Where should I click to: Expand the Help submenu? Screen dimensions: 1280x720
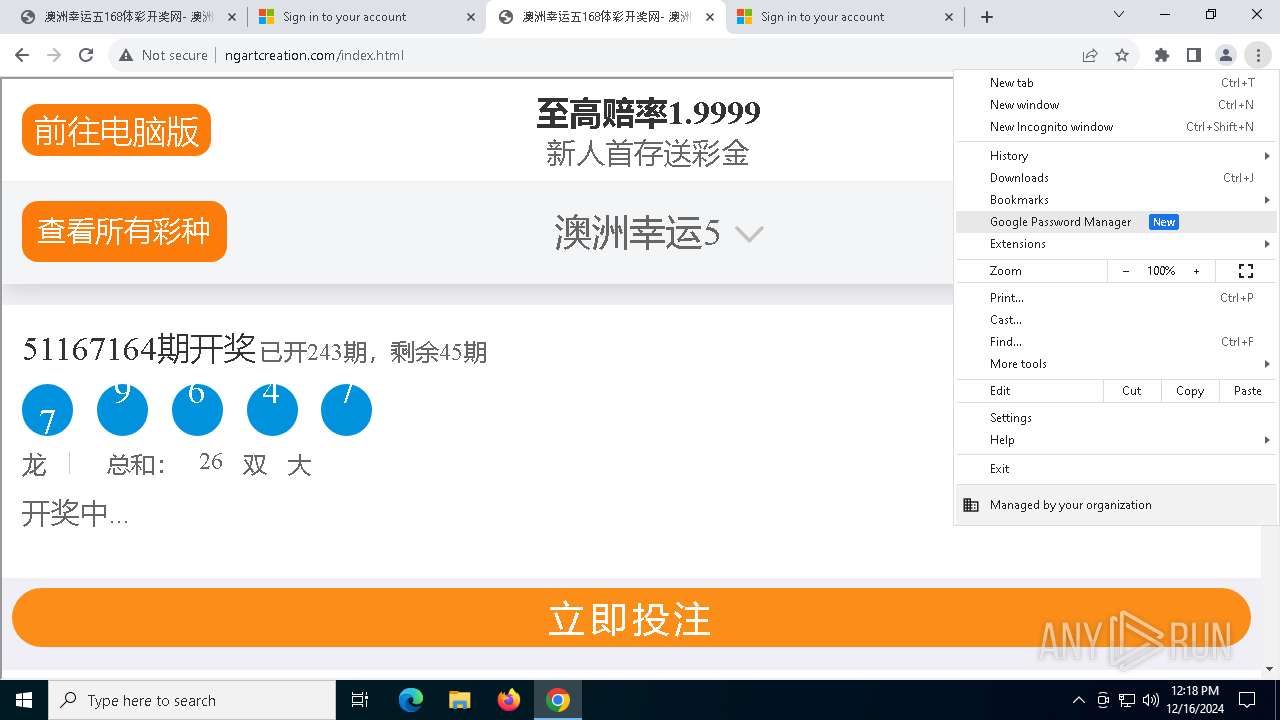(1116, 440)
